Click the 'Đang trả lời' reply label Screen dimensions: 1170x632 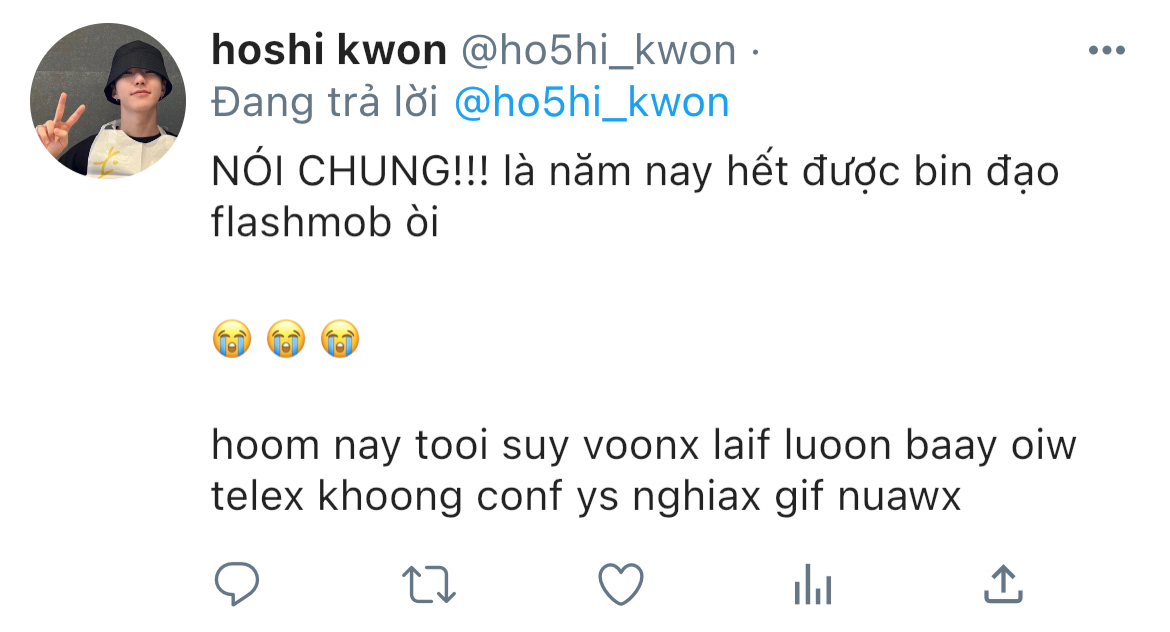[x=325, y=102]
